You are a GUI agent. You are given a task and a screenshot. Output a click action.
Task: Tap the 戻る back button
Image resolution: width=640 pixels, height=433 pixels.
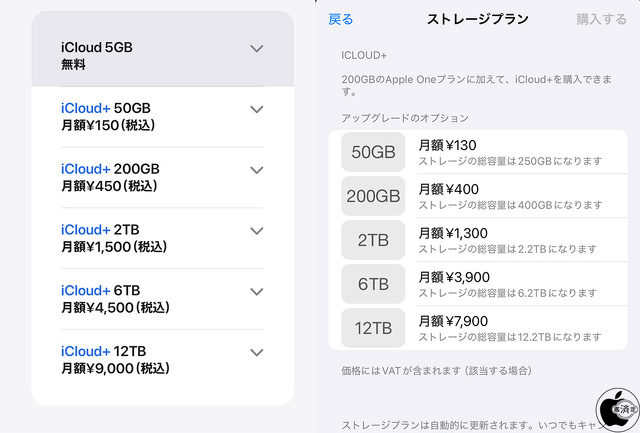tap(341, 19)
